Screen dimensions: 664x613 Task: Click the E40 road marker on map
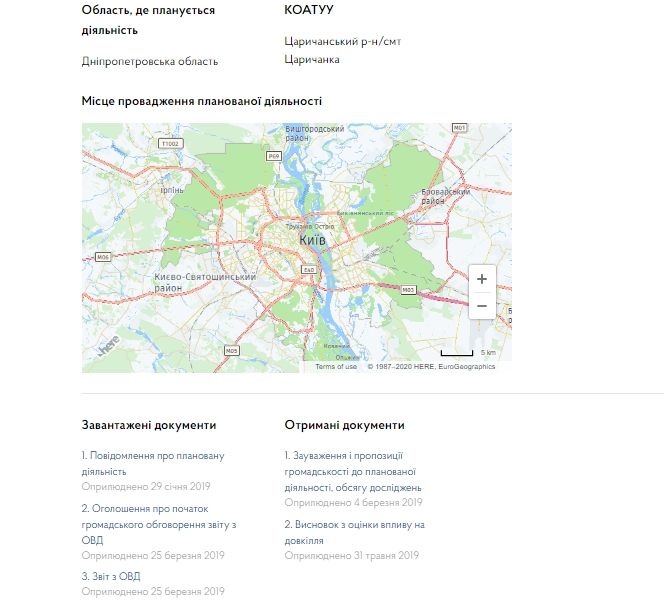(x=309, y=270)
